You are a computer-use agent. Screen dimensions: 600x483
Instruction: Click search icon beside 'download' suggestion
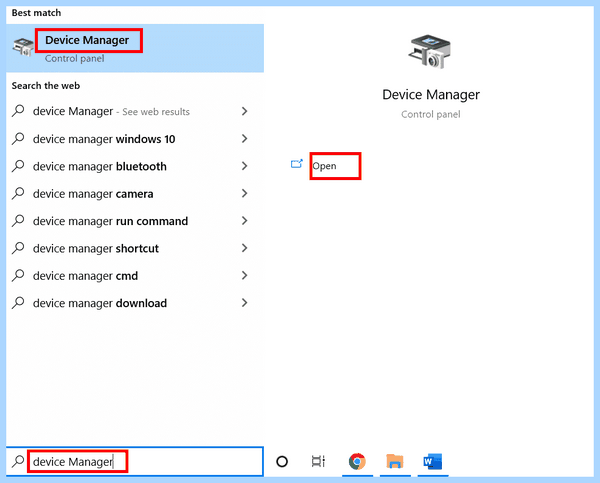pos(18,303)
